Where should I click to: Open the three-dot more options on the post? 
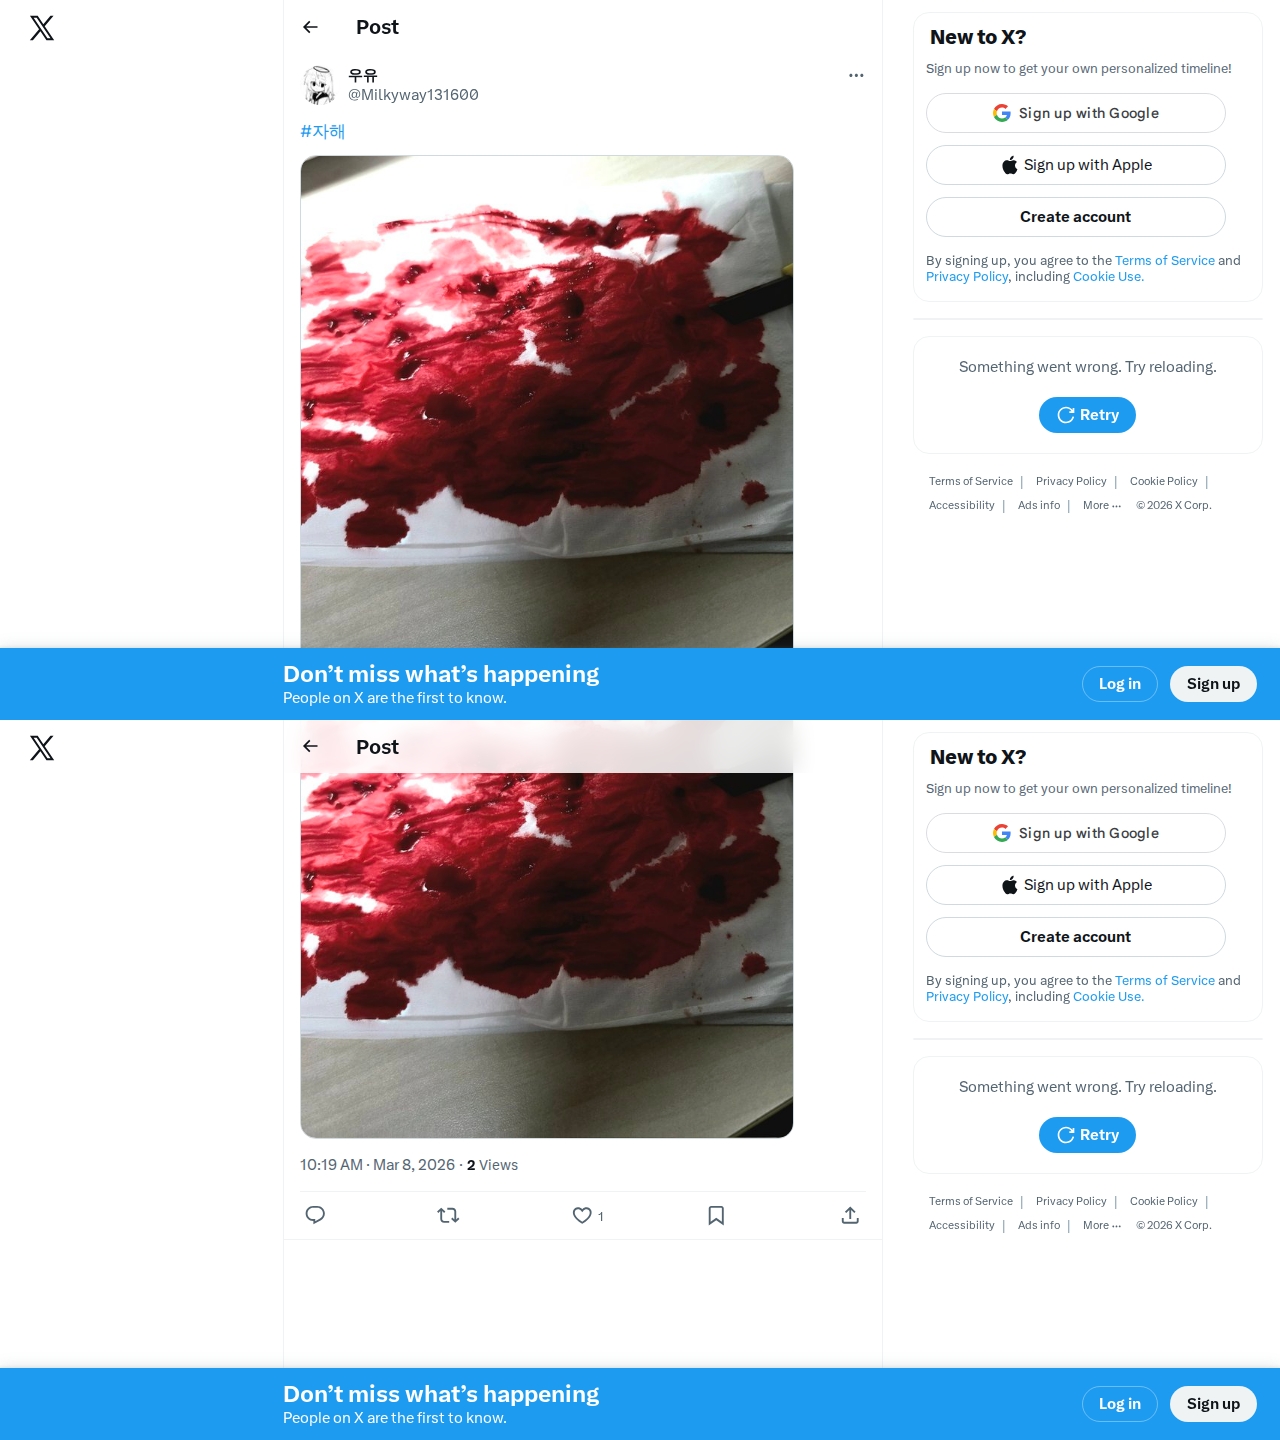(x=856, y=75)
